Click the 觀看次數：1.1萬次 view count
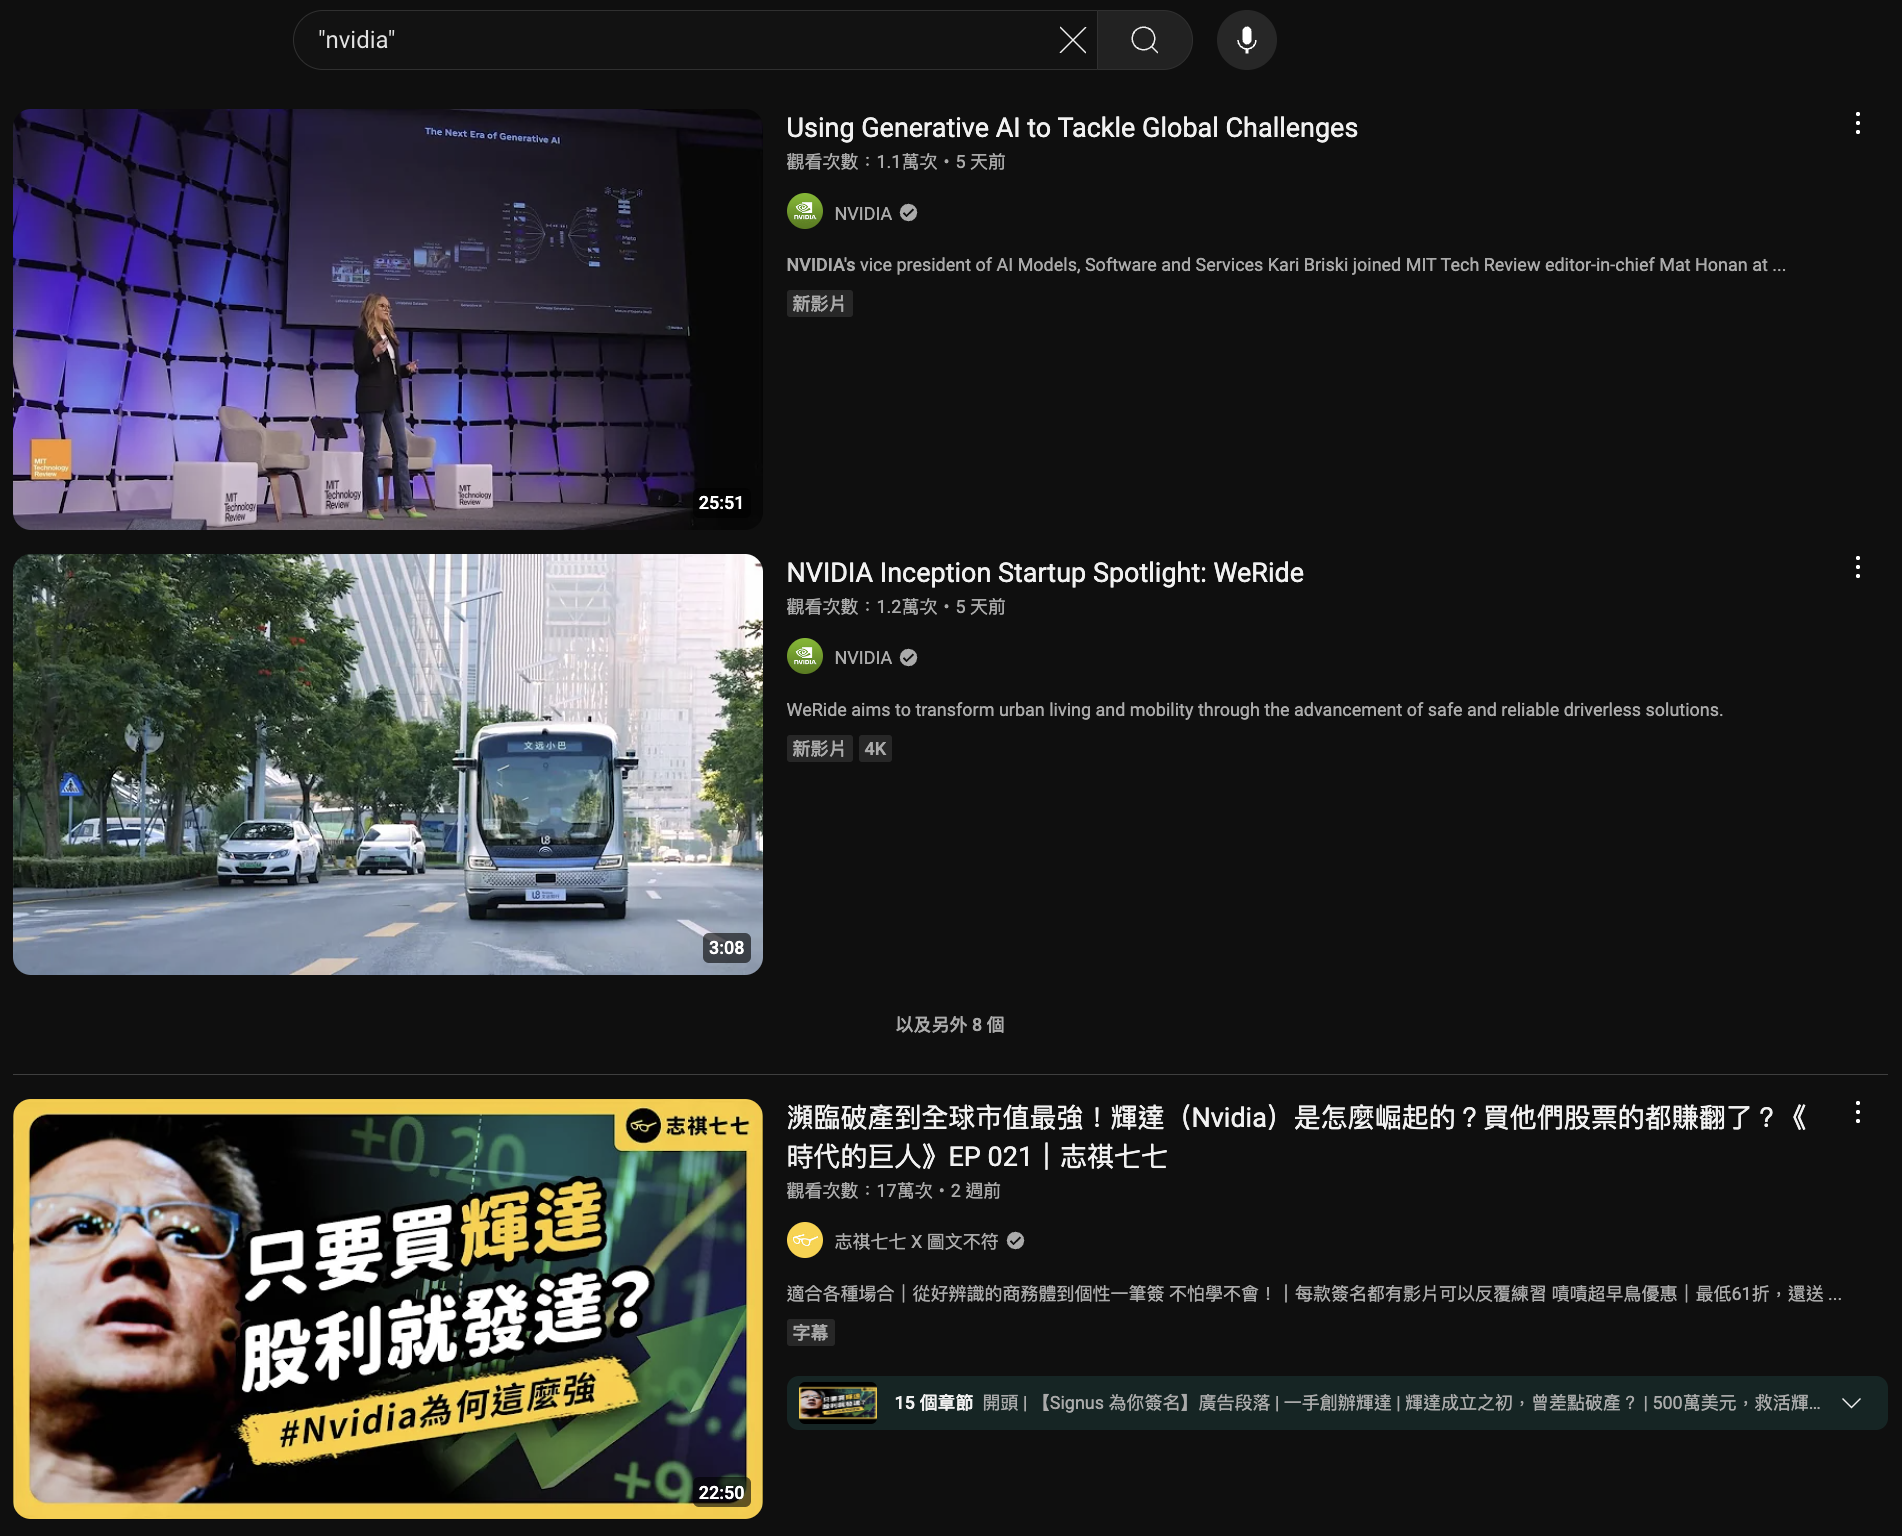The height and width of the screenshot is (1536, 1902). coord(862,162)
